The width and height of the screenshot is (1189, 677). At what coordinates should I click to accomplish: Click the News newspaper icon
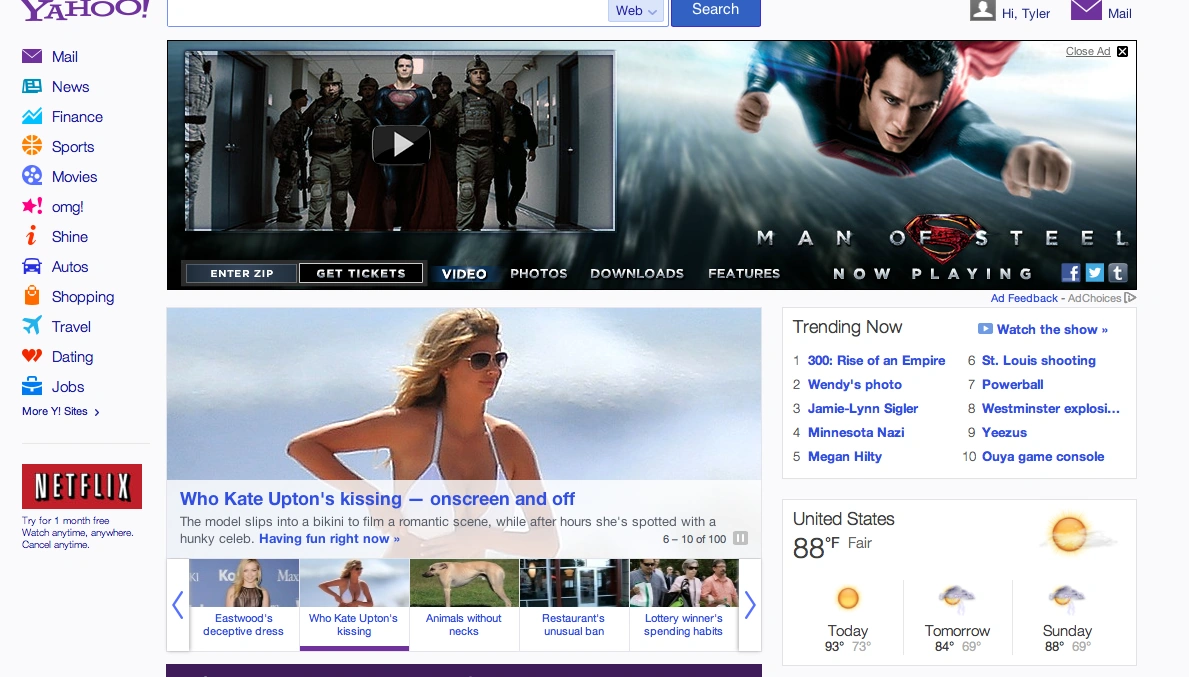32,86
